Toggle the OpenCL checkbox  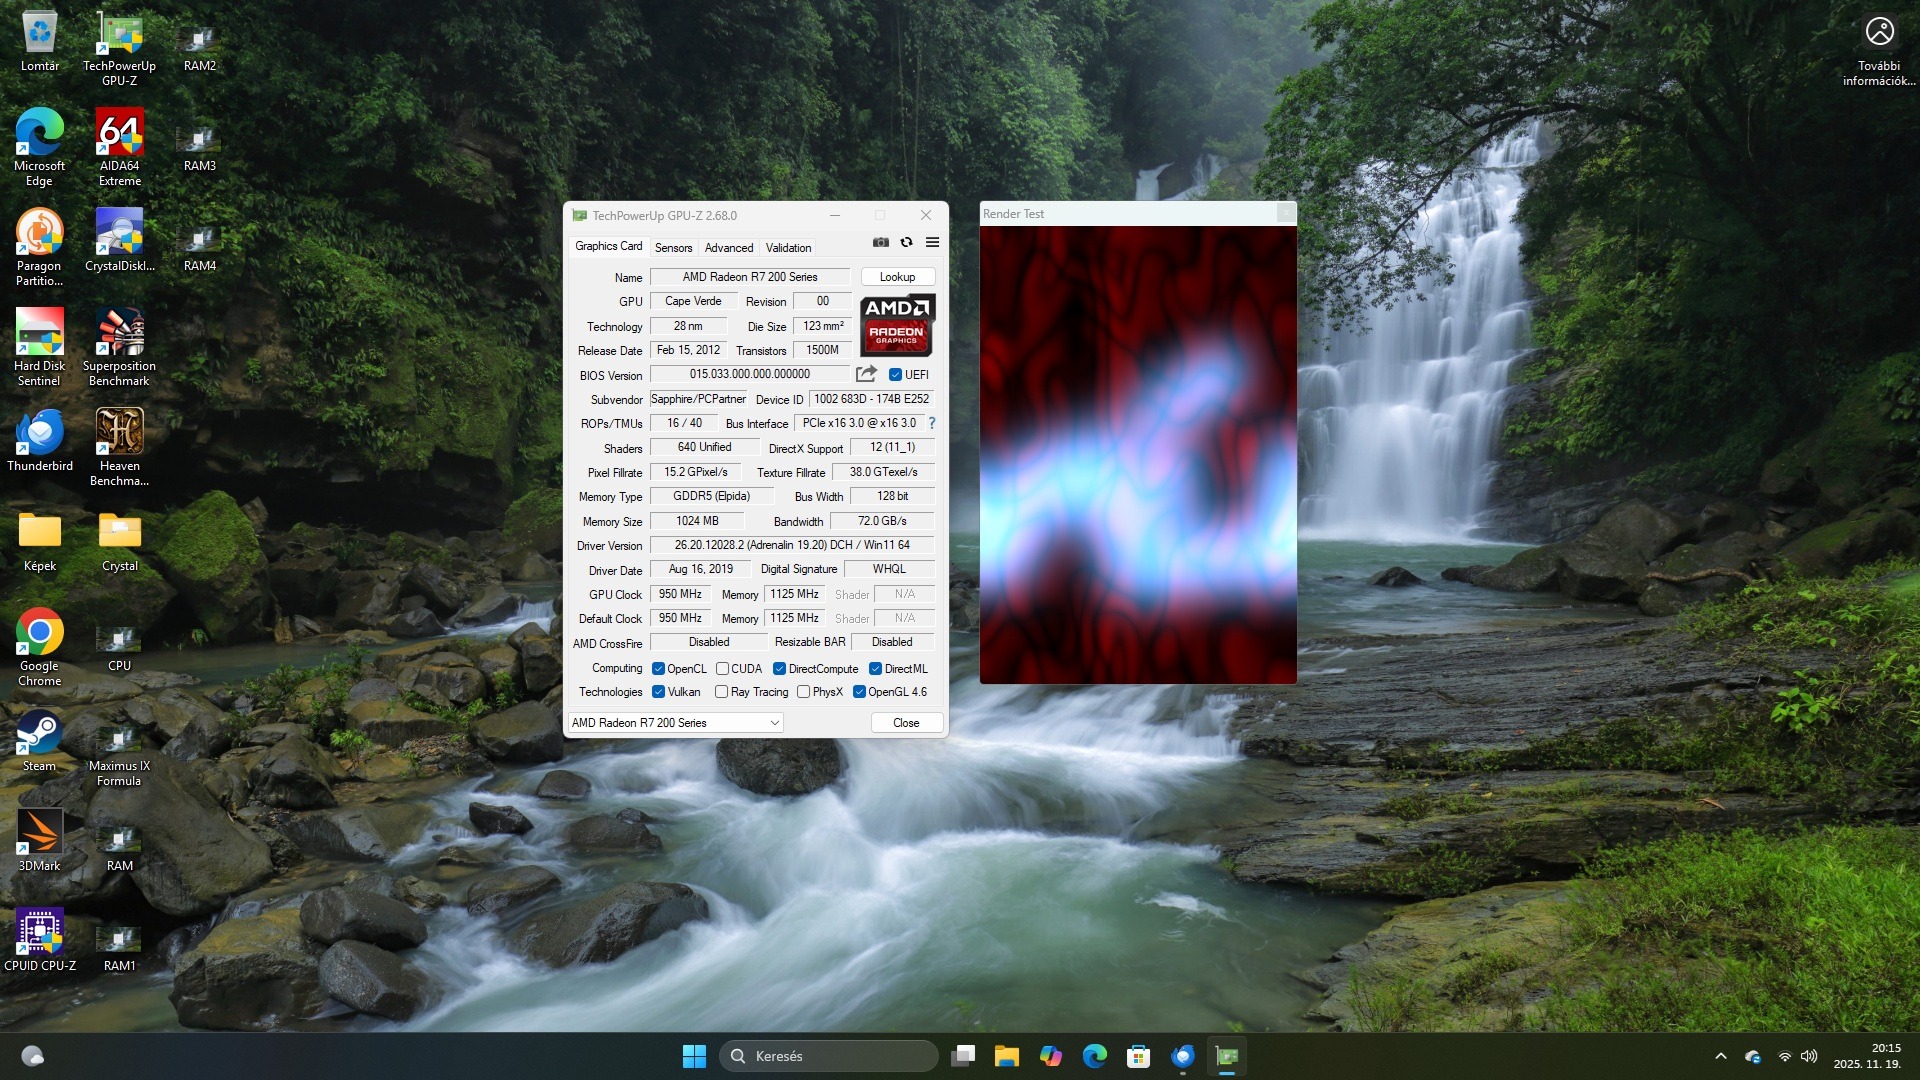[658, 669]
